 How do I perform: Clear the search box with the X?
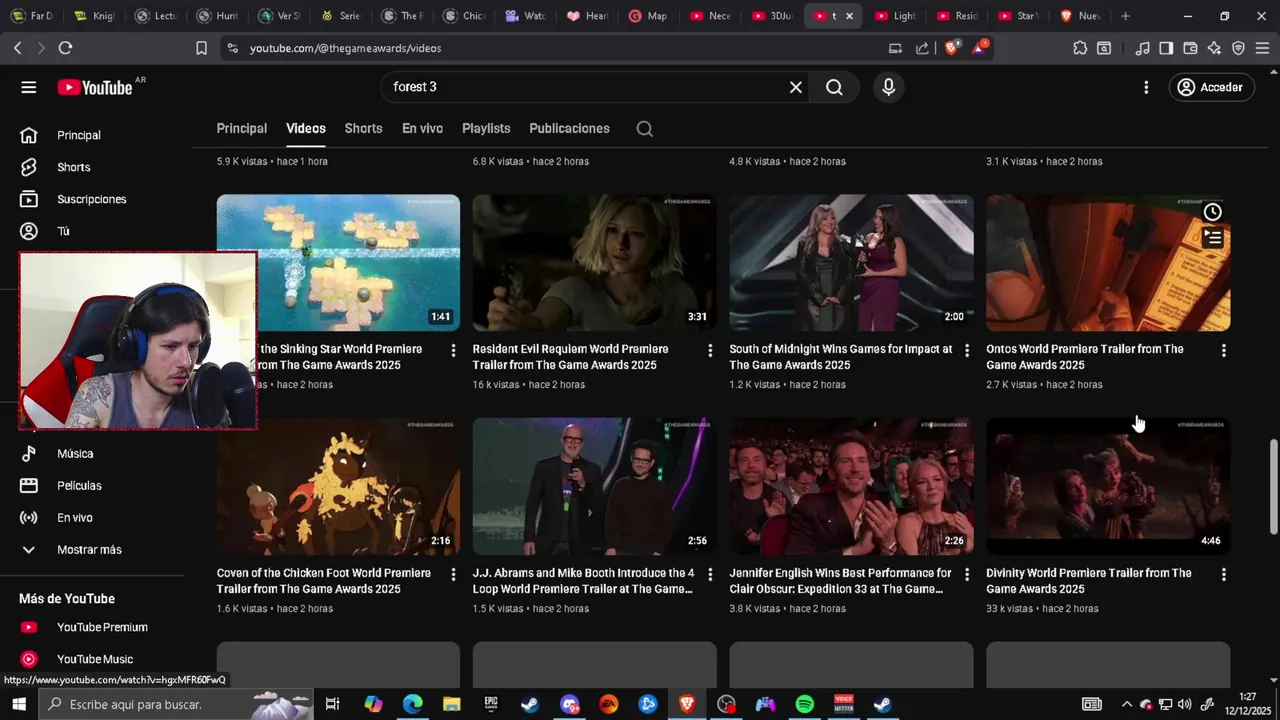tap(796, 87)
